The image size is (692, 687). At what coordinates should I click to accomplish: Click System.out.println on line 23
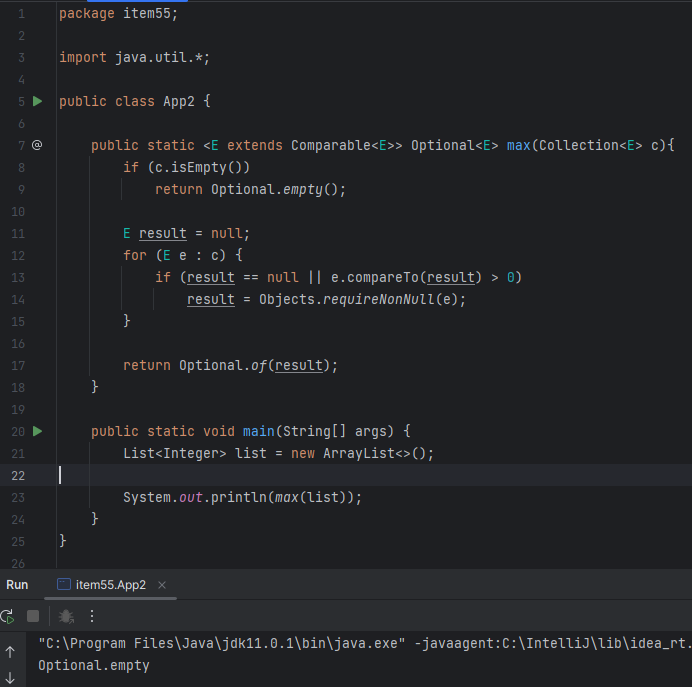[x=195, y=497]
